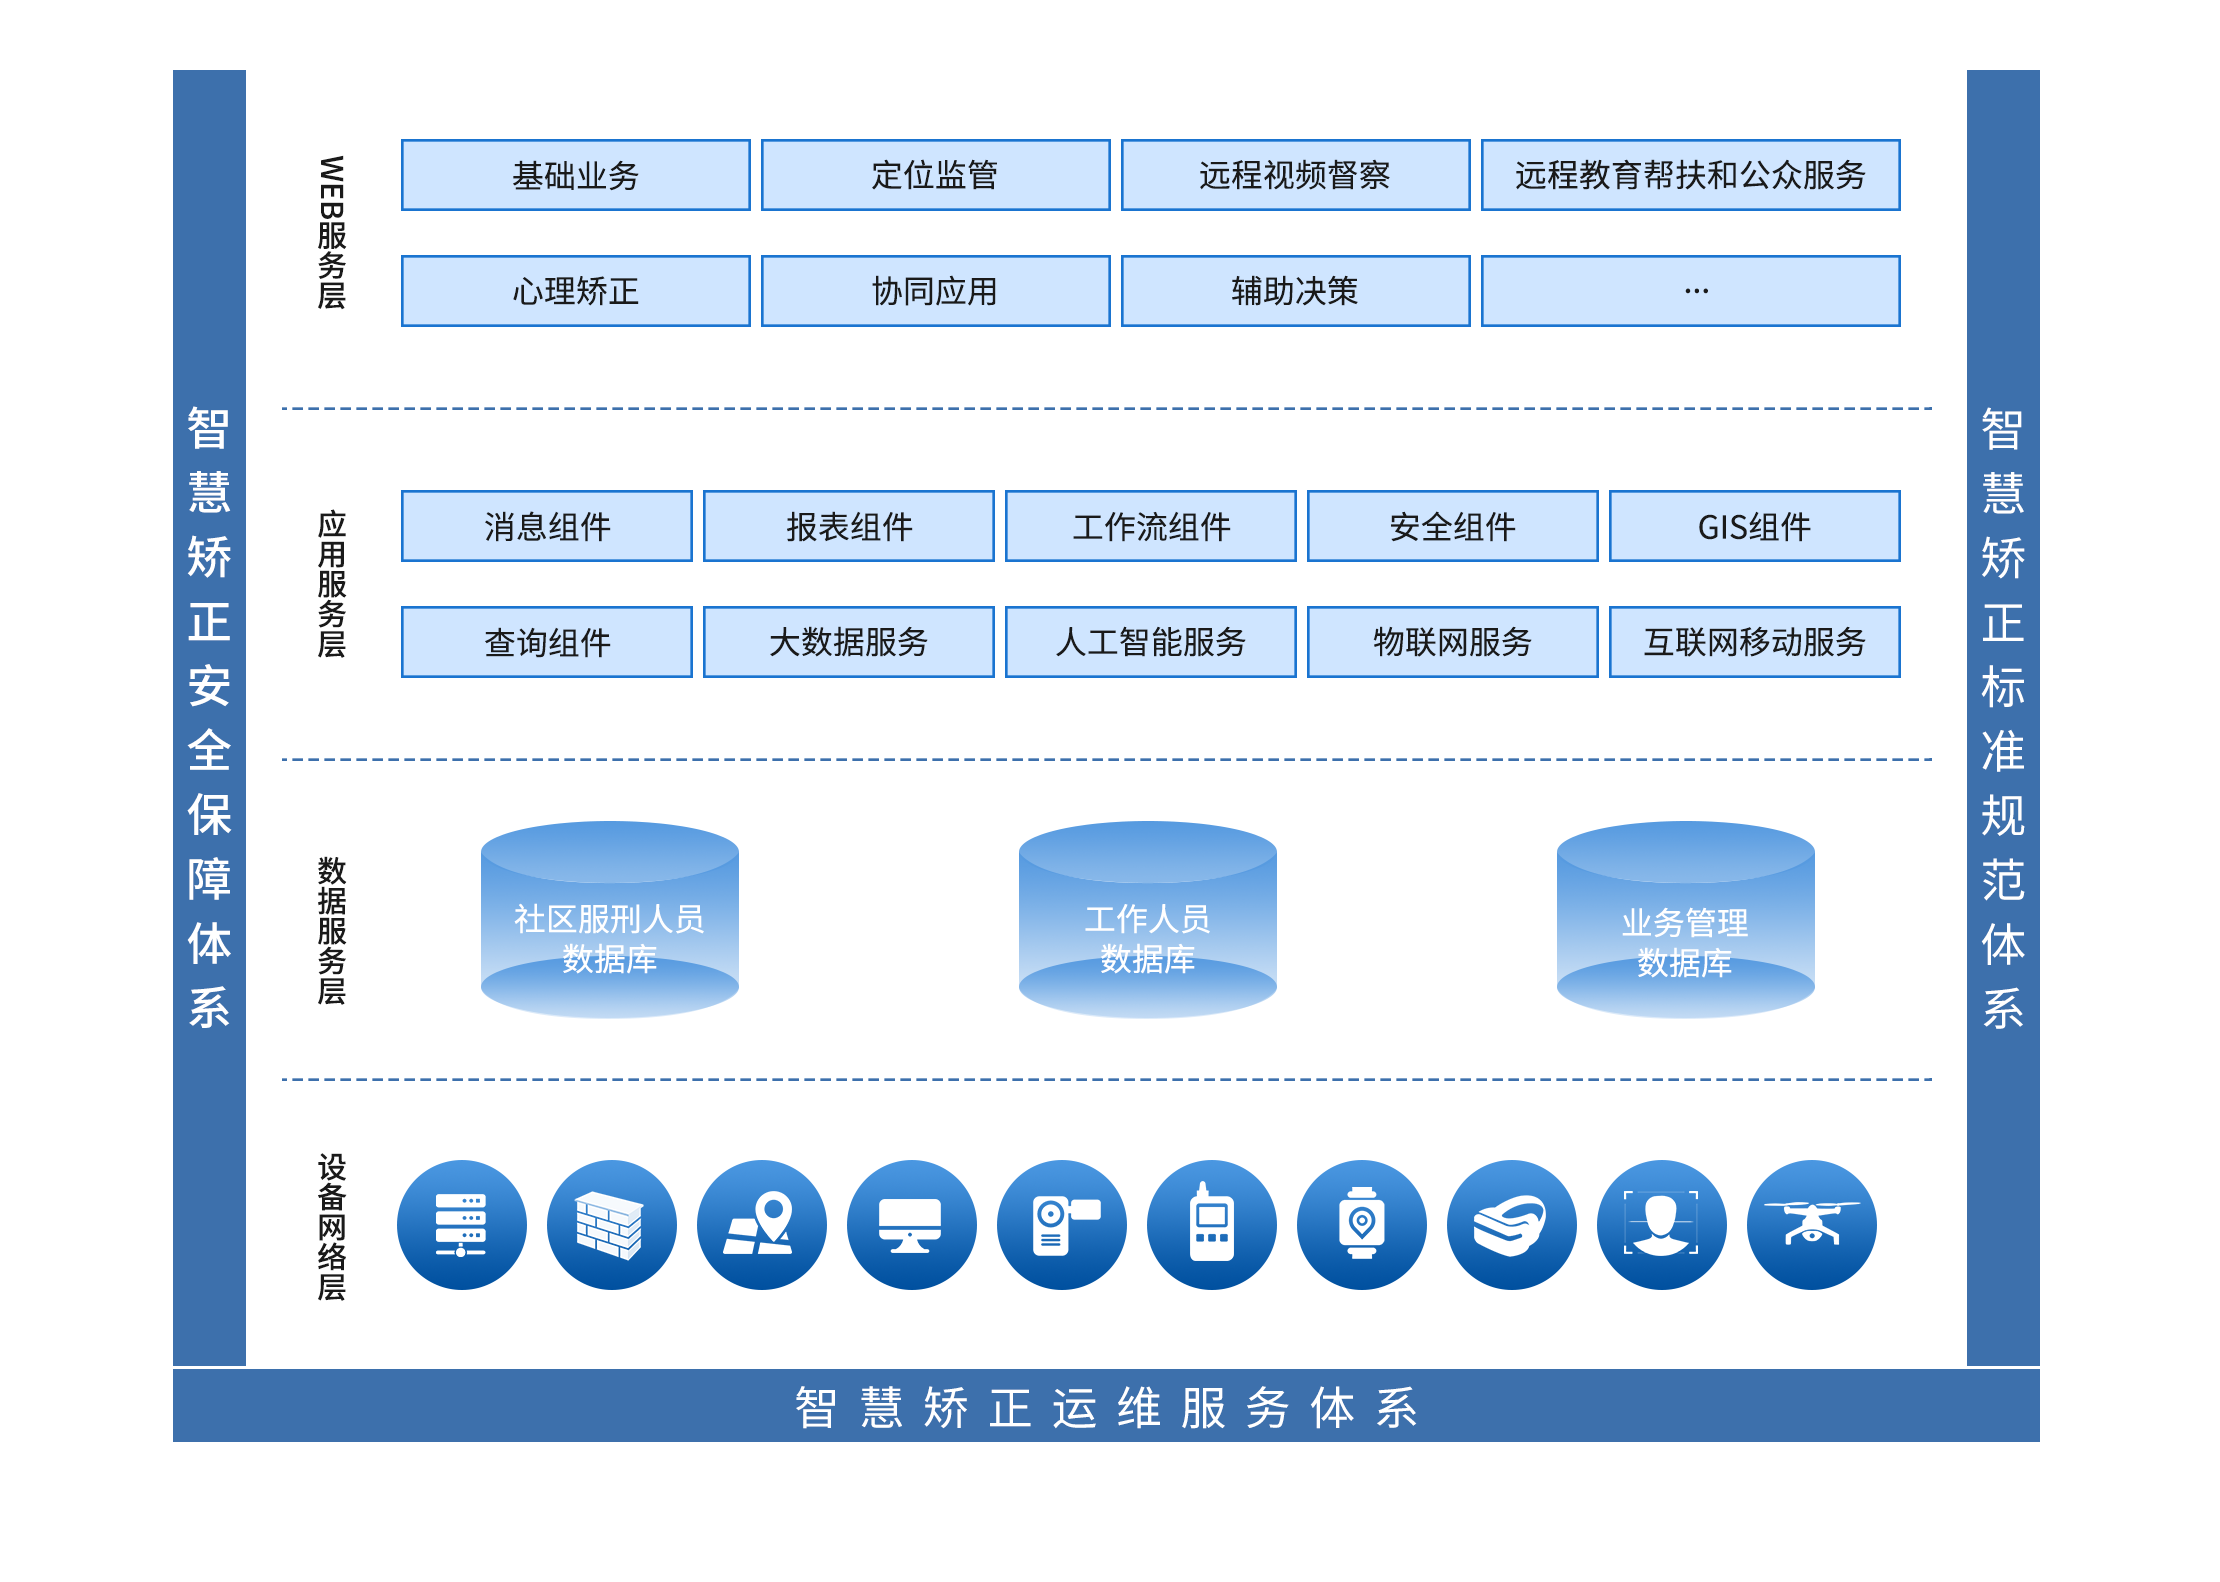
Task: Open the 工作流组件 box
Action: point(1151,526)
